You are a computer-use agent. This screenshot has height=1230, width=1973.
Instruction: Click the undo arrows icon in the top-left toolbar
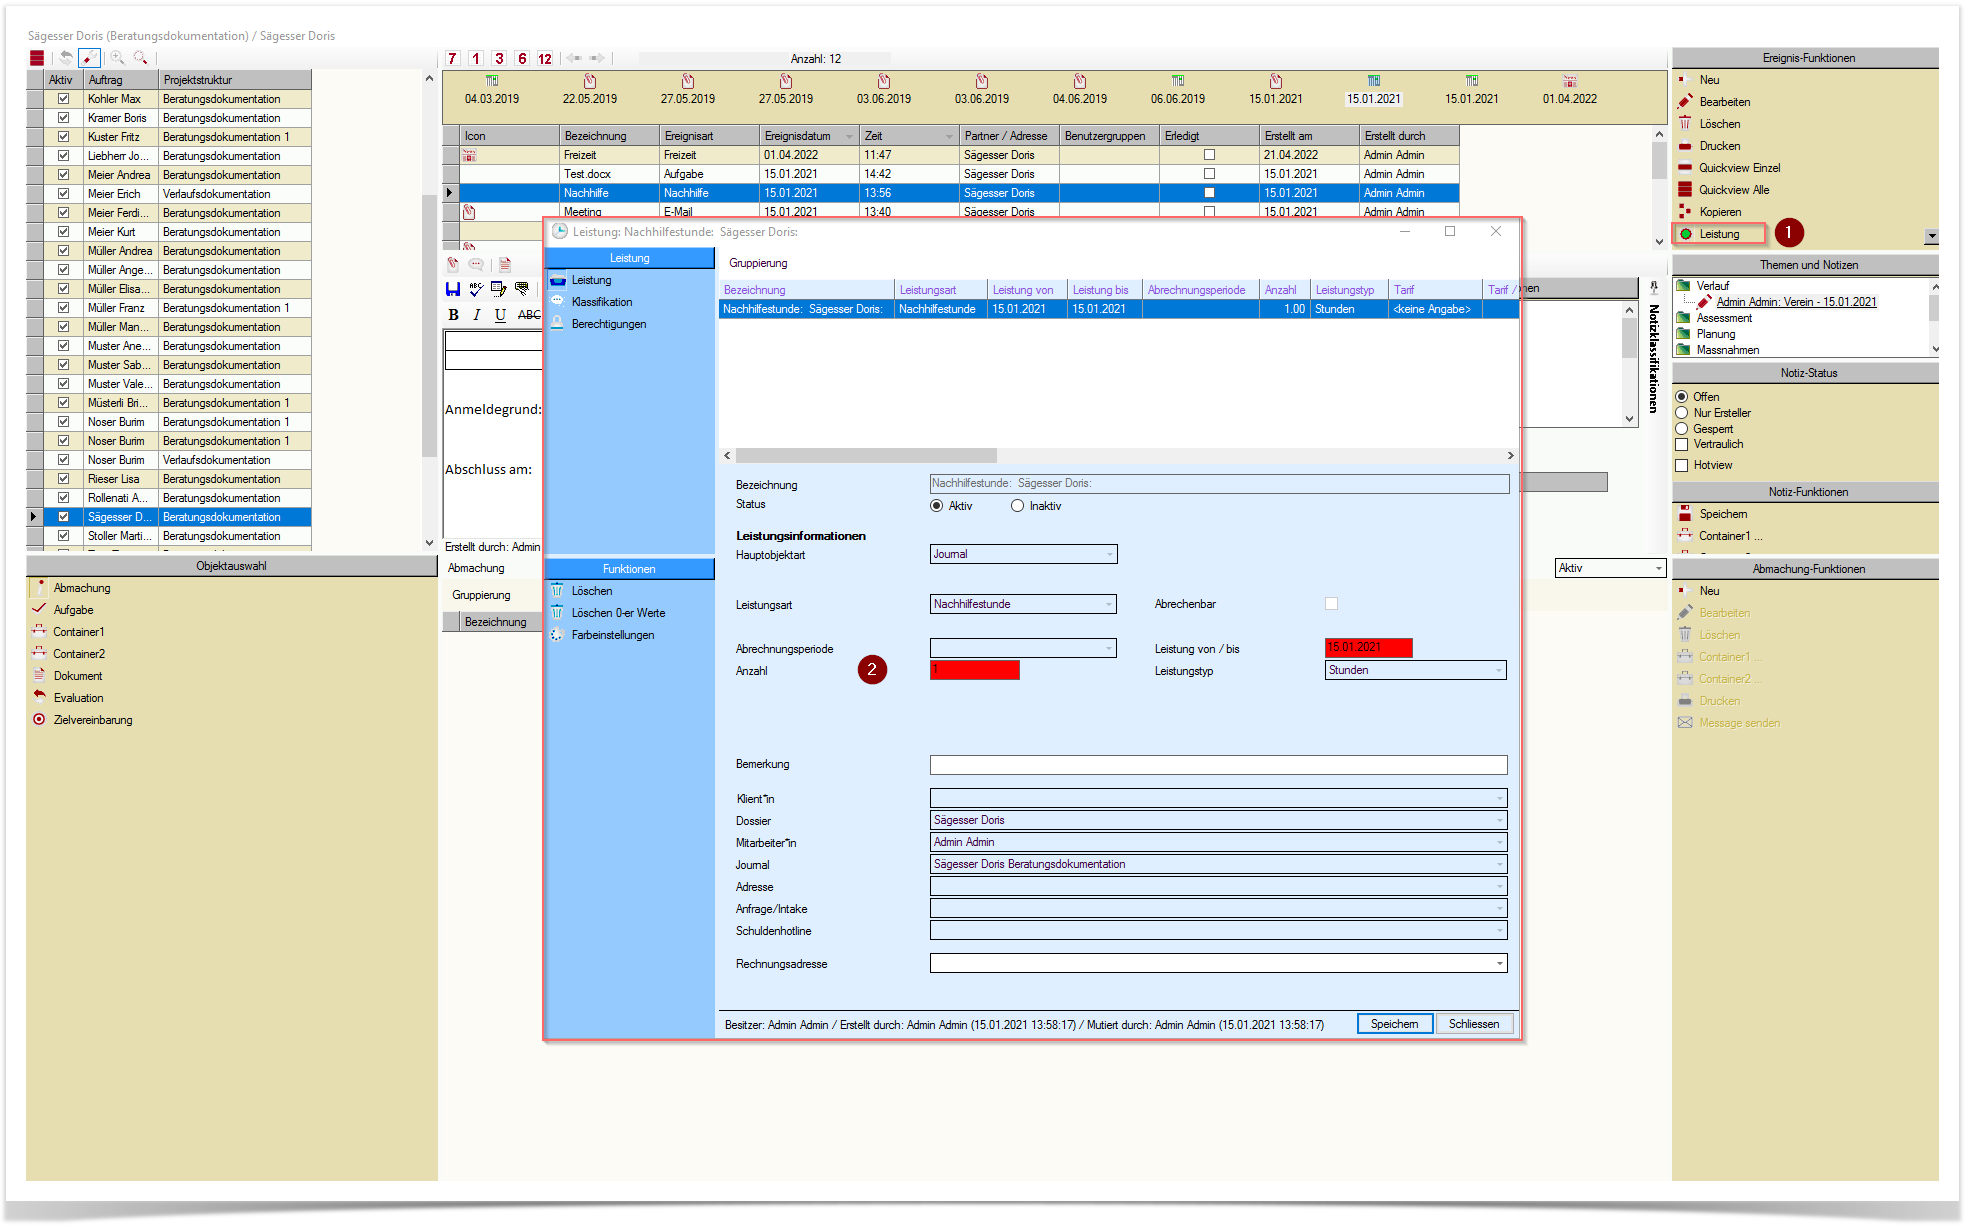65,58
